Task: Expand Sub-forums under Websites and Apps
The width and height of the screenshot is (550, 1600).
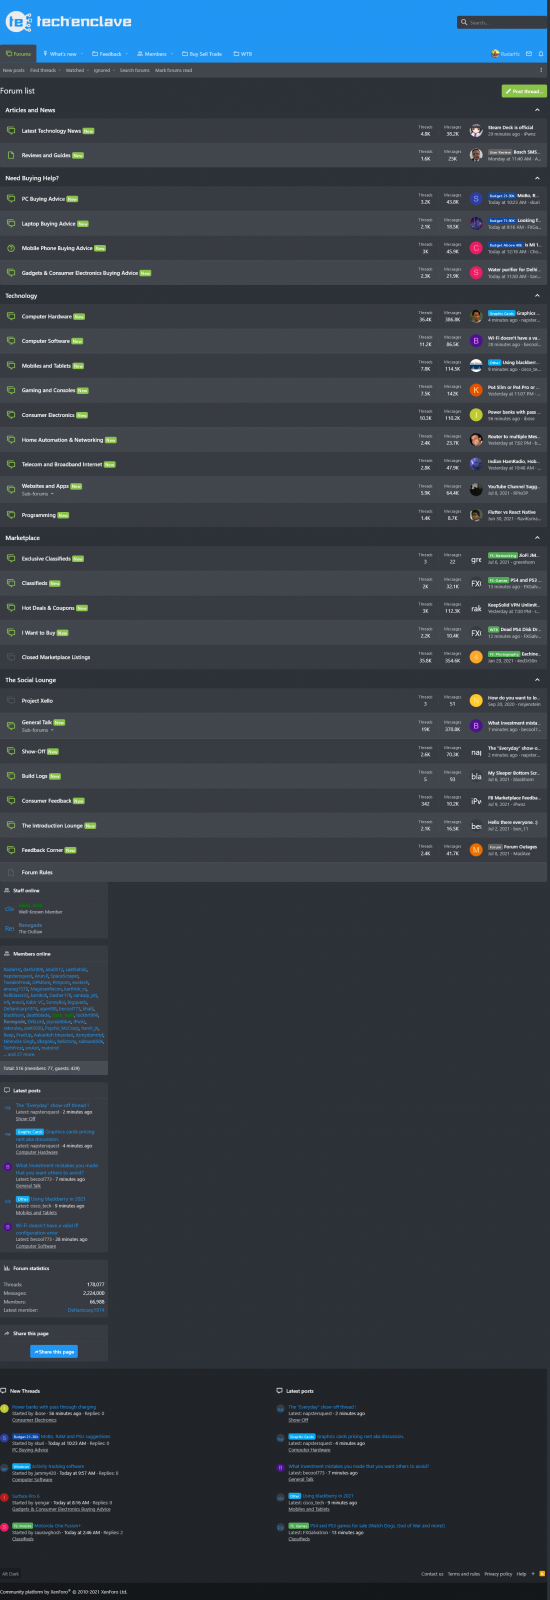Action: pos(37,494)
